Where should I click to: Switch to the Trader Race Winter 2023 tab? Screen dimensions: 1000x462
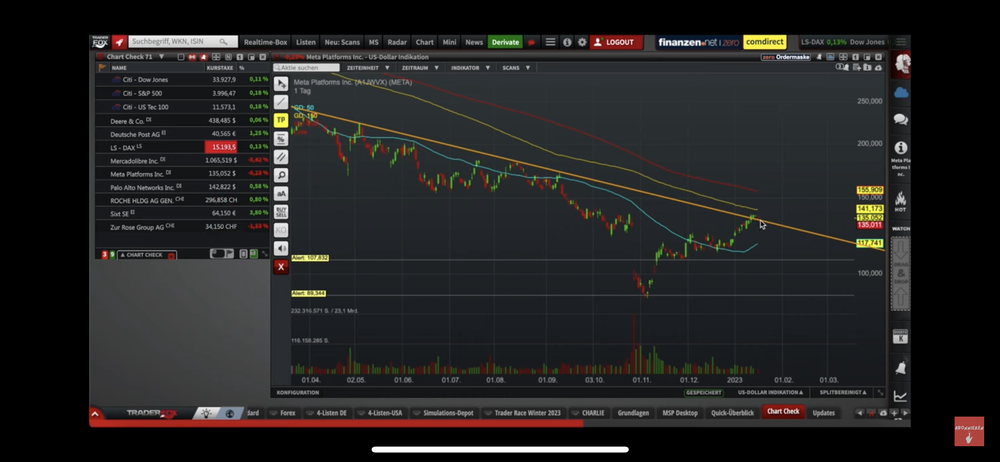click(x=527, y=413)
